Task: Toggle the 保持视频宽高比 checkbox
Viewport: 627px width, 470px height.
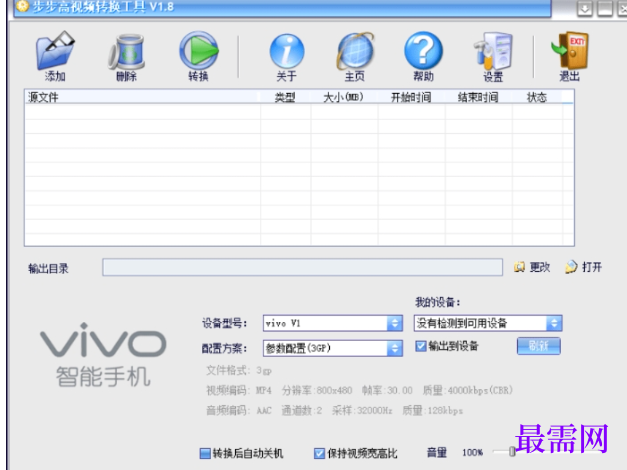Action: [319, 453]
